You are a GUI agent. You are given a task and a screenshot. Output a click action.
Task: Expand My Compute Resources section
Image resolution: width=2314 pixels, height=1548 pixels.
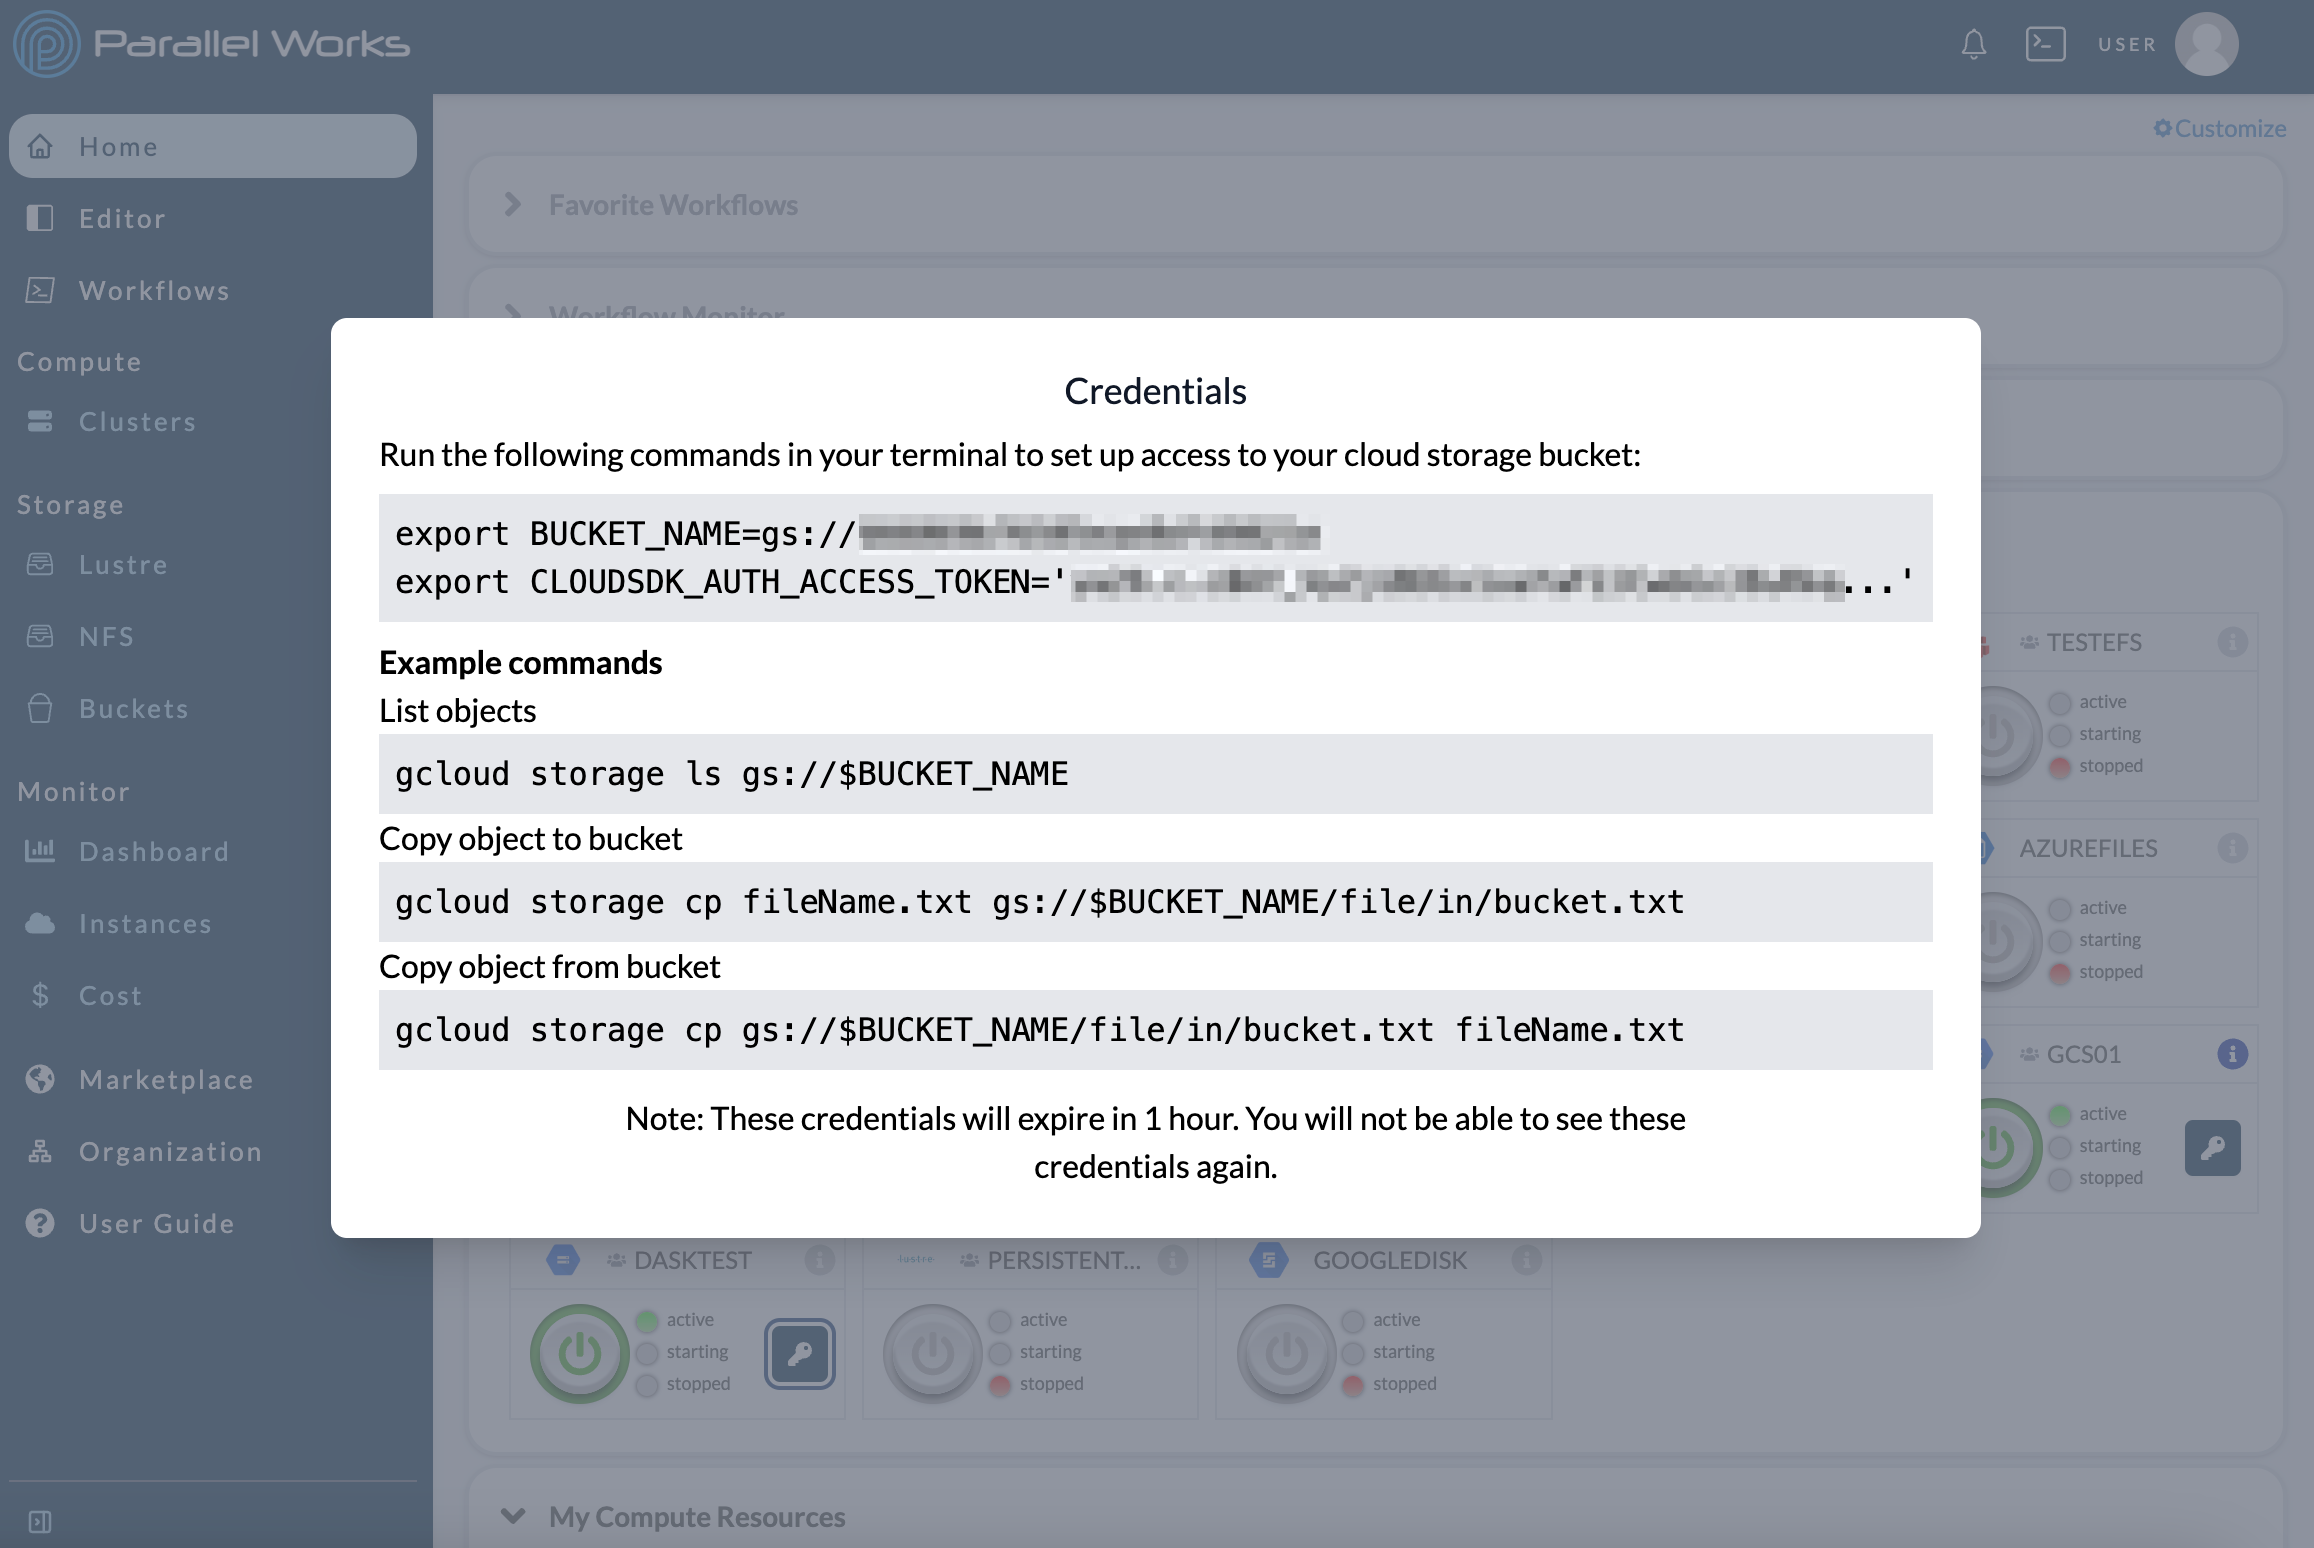point(513,1515)
